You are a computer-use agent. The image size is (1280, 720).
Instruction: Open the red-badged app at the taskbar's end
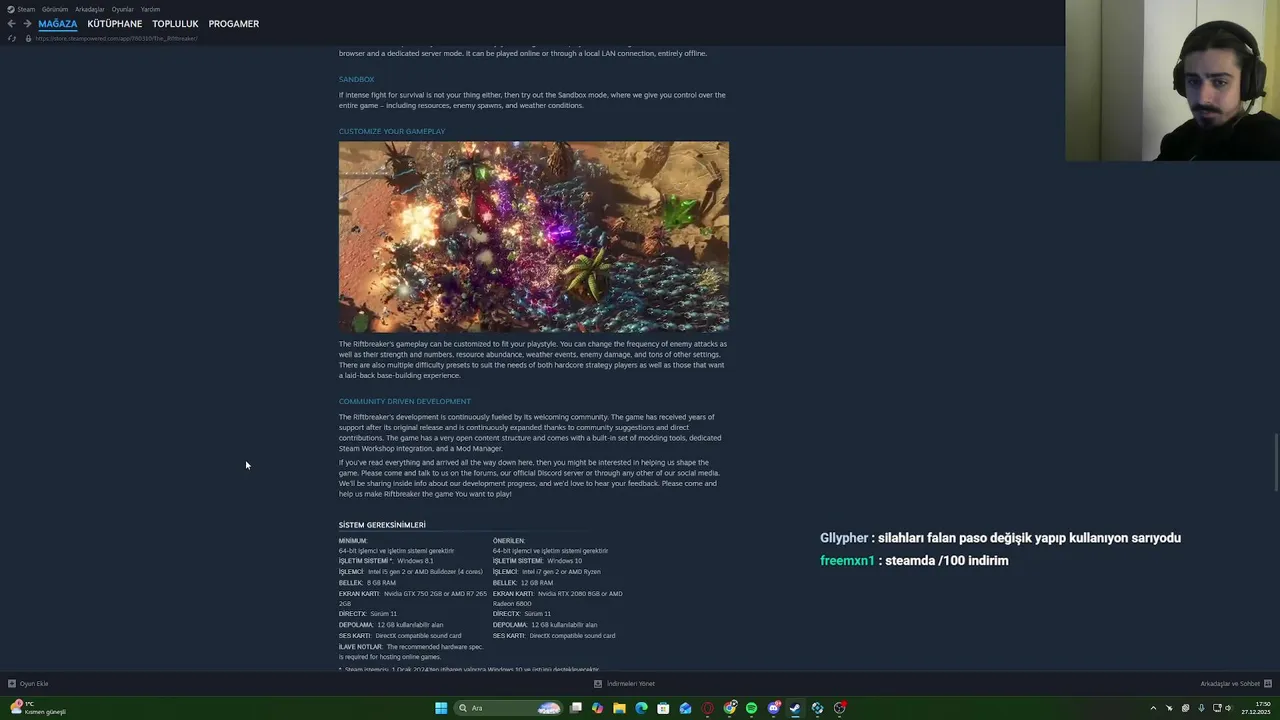[x=840, y=708]
